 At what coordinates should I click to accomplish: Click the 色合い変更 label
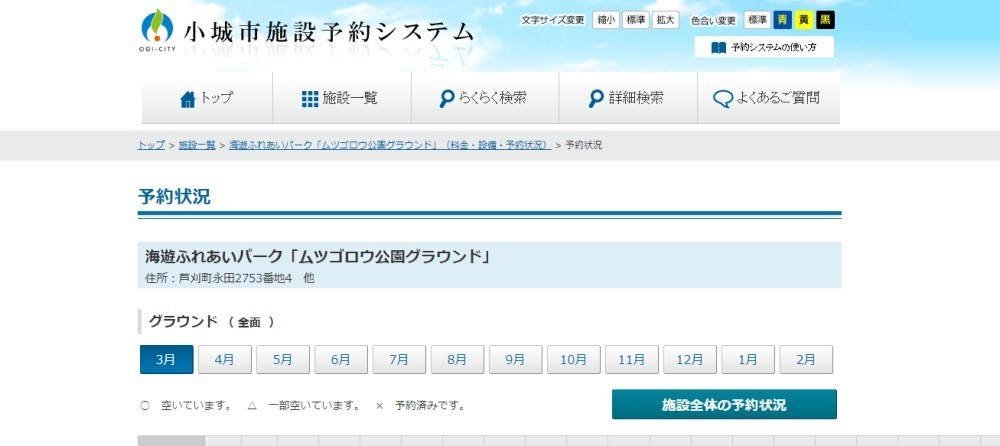click(x=714, y=20)
